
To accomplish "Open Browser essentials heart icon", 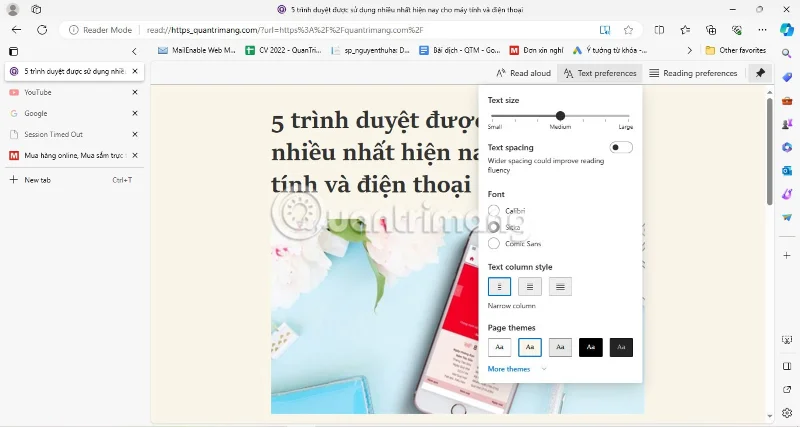I will pos(736,30).
